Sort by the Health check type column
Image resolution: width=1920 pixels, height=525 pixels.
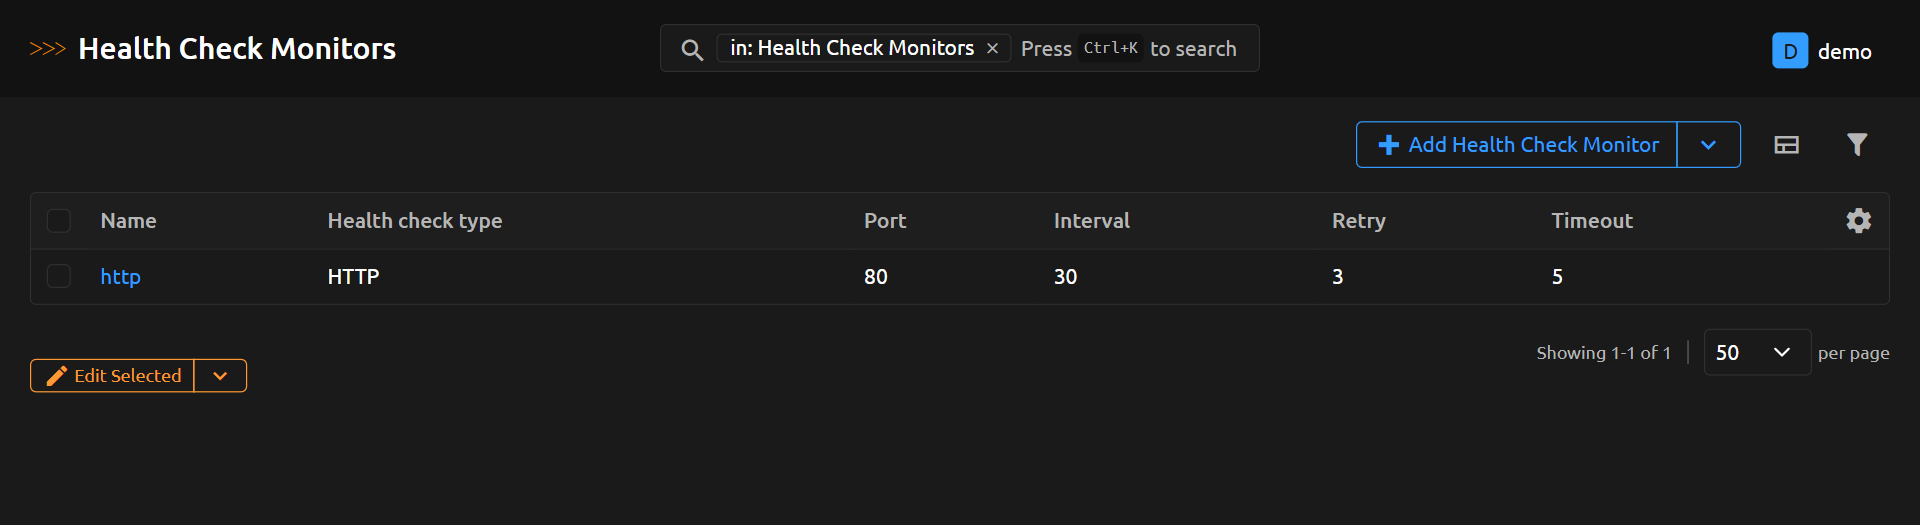click(414, 221)
